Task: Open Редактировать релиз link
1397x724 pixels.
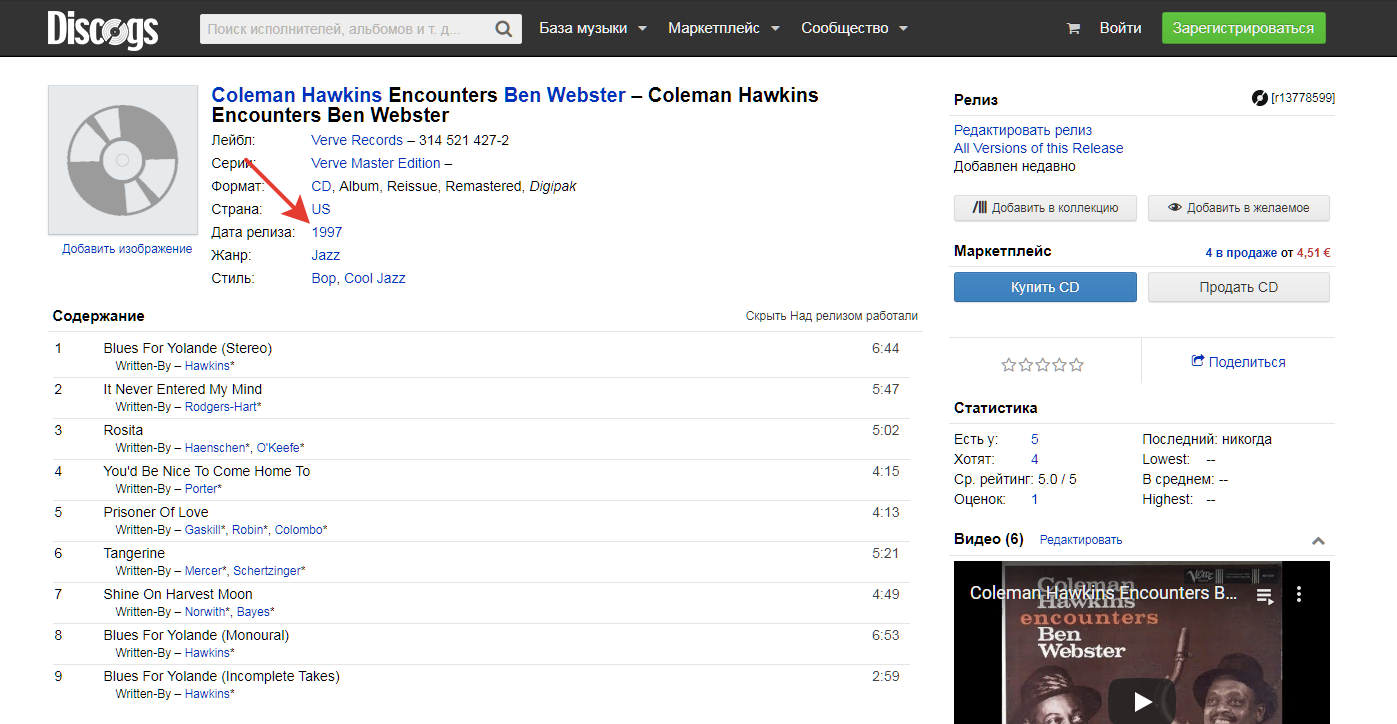Action: [1023, 130]
